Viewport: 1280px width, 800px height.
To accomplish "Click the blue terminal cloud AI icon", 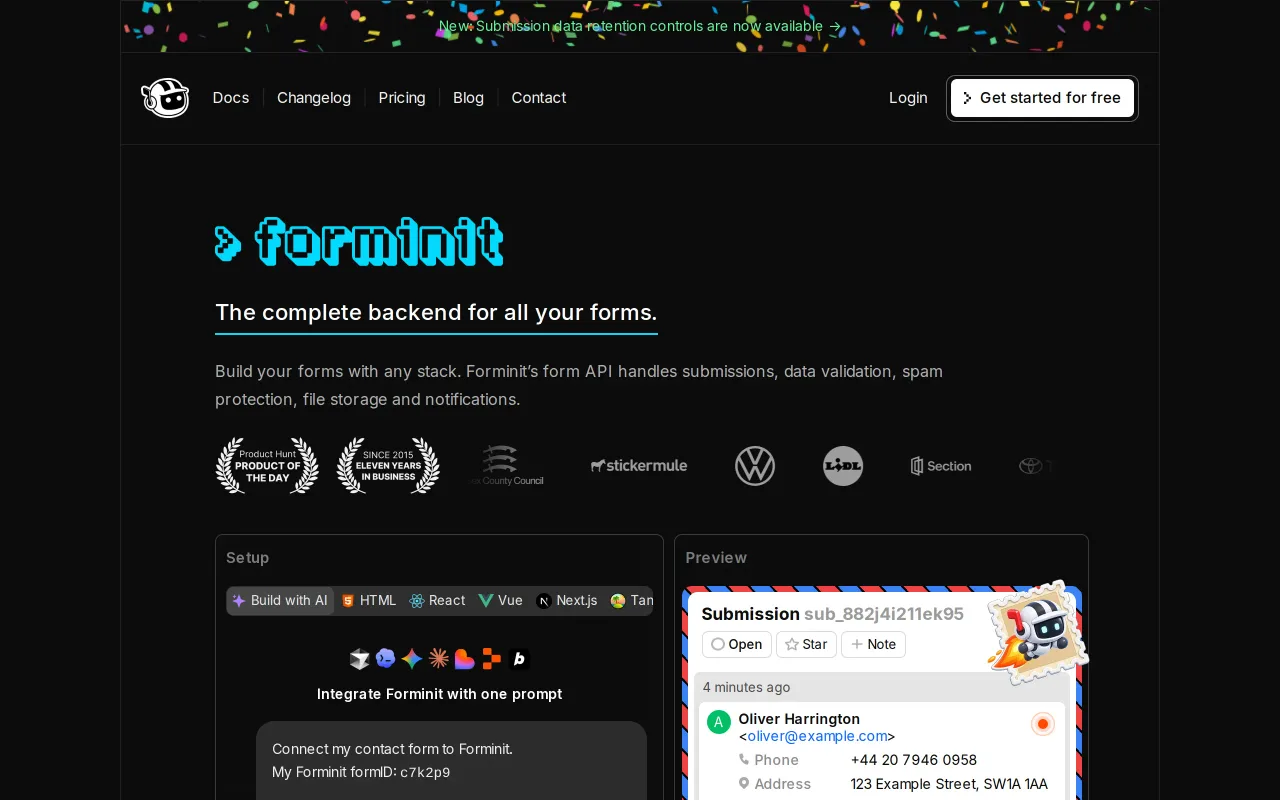I will [386, 659].
